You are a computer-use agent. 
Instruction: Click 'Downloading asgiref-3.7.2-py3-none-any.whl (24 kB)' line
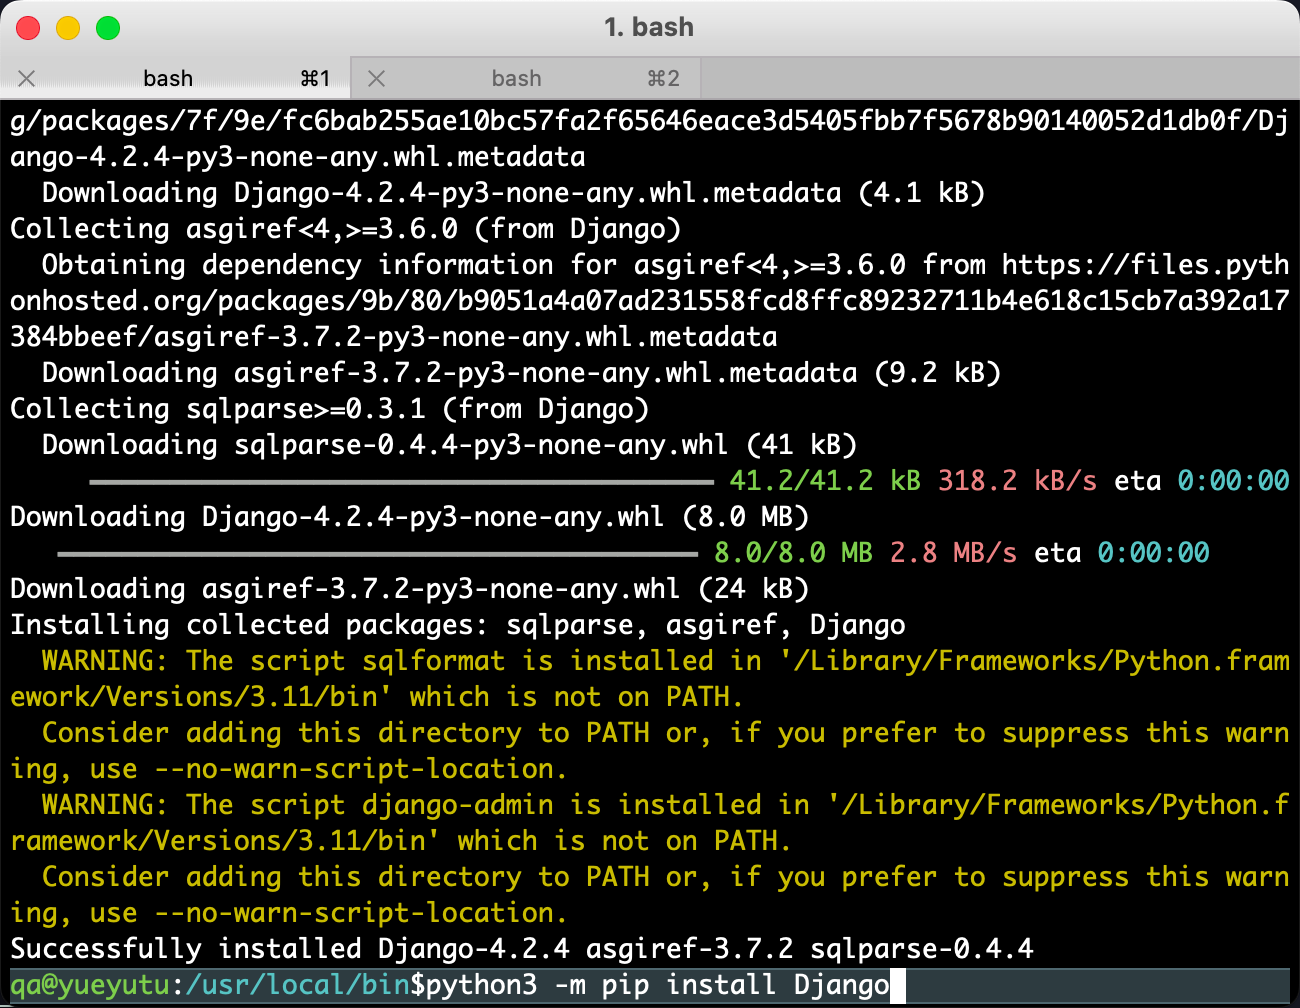point(410,589)
